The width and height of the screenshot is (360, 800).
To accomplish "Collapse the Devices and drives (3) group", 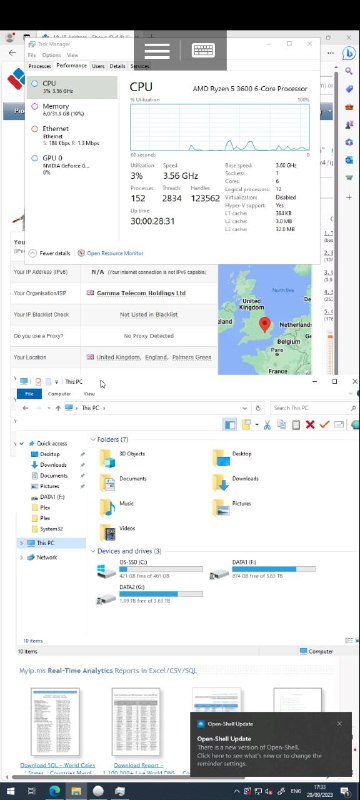I will pyautogui.click(x=93, y=551).
